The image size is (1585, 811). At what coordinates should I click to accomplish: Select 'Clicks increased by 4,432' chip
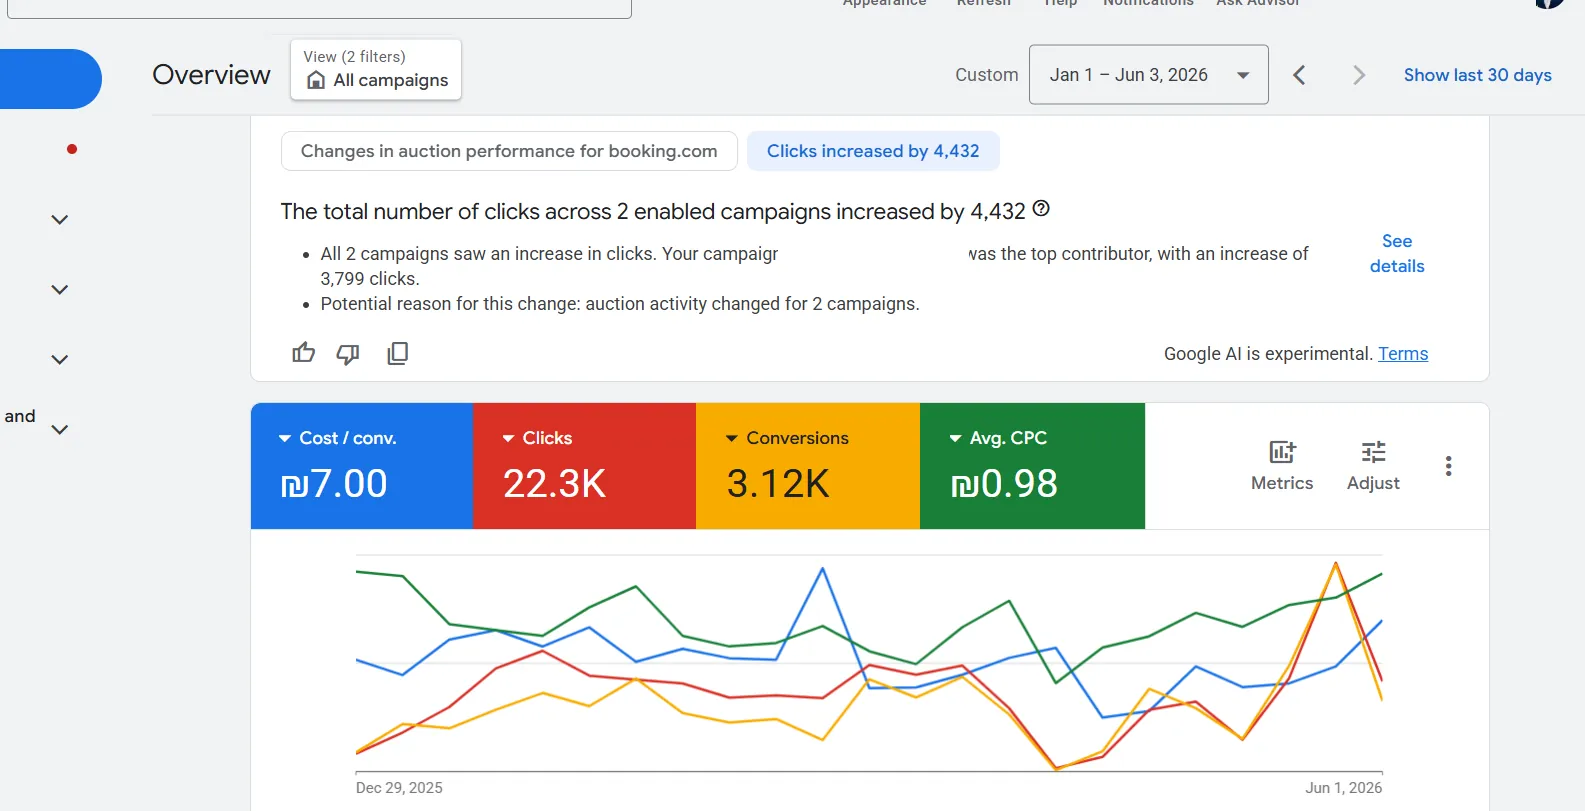(x=873, y=151)
